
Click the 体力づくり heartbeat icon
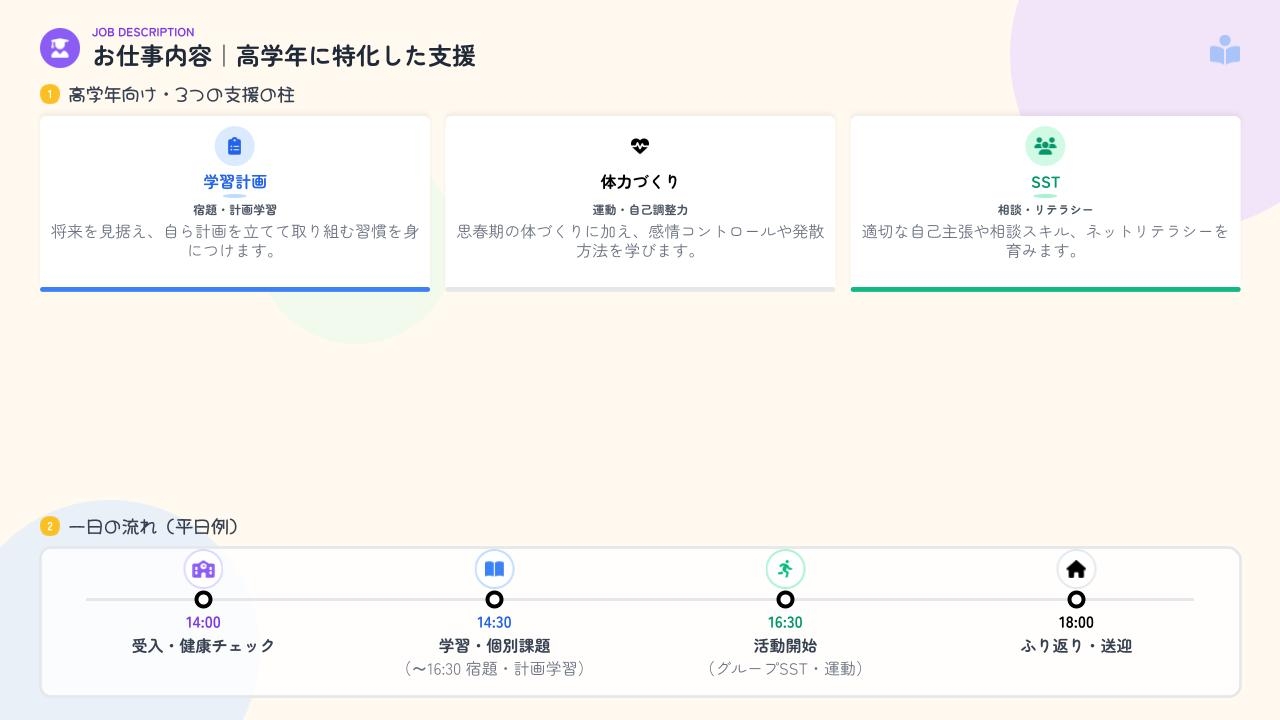pyautogui.click(x=640, y=146)
